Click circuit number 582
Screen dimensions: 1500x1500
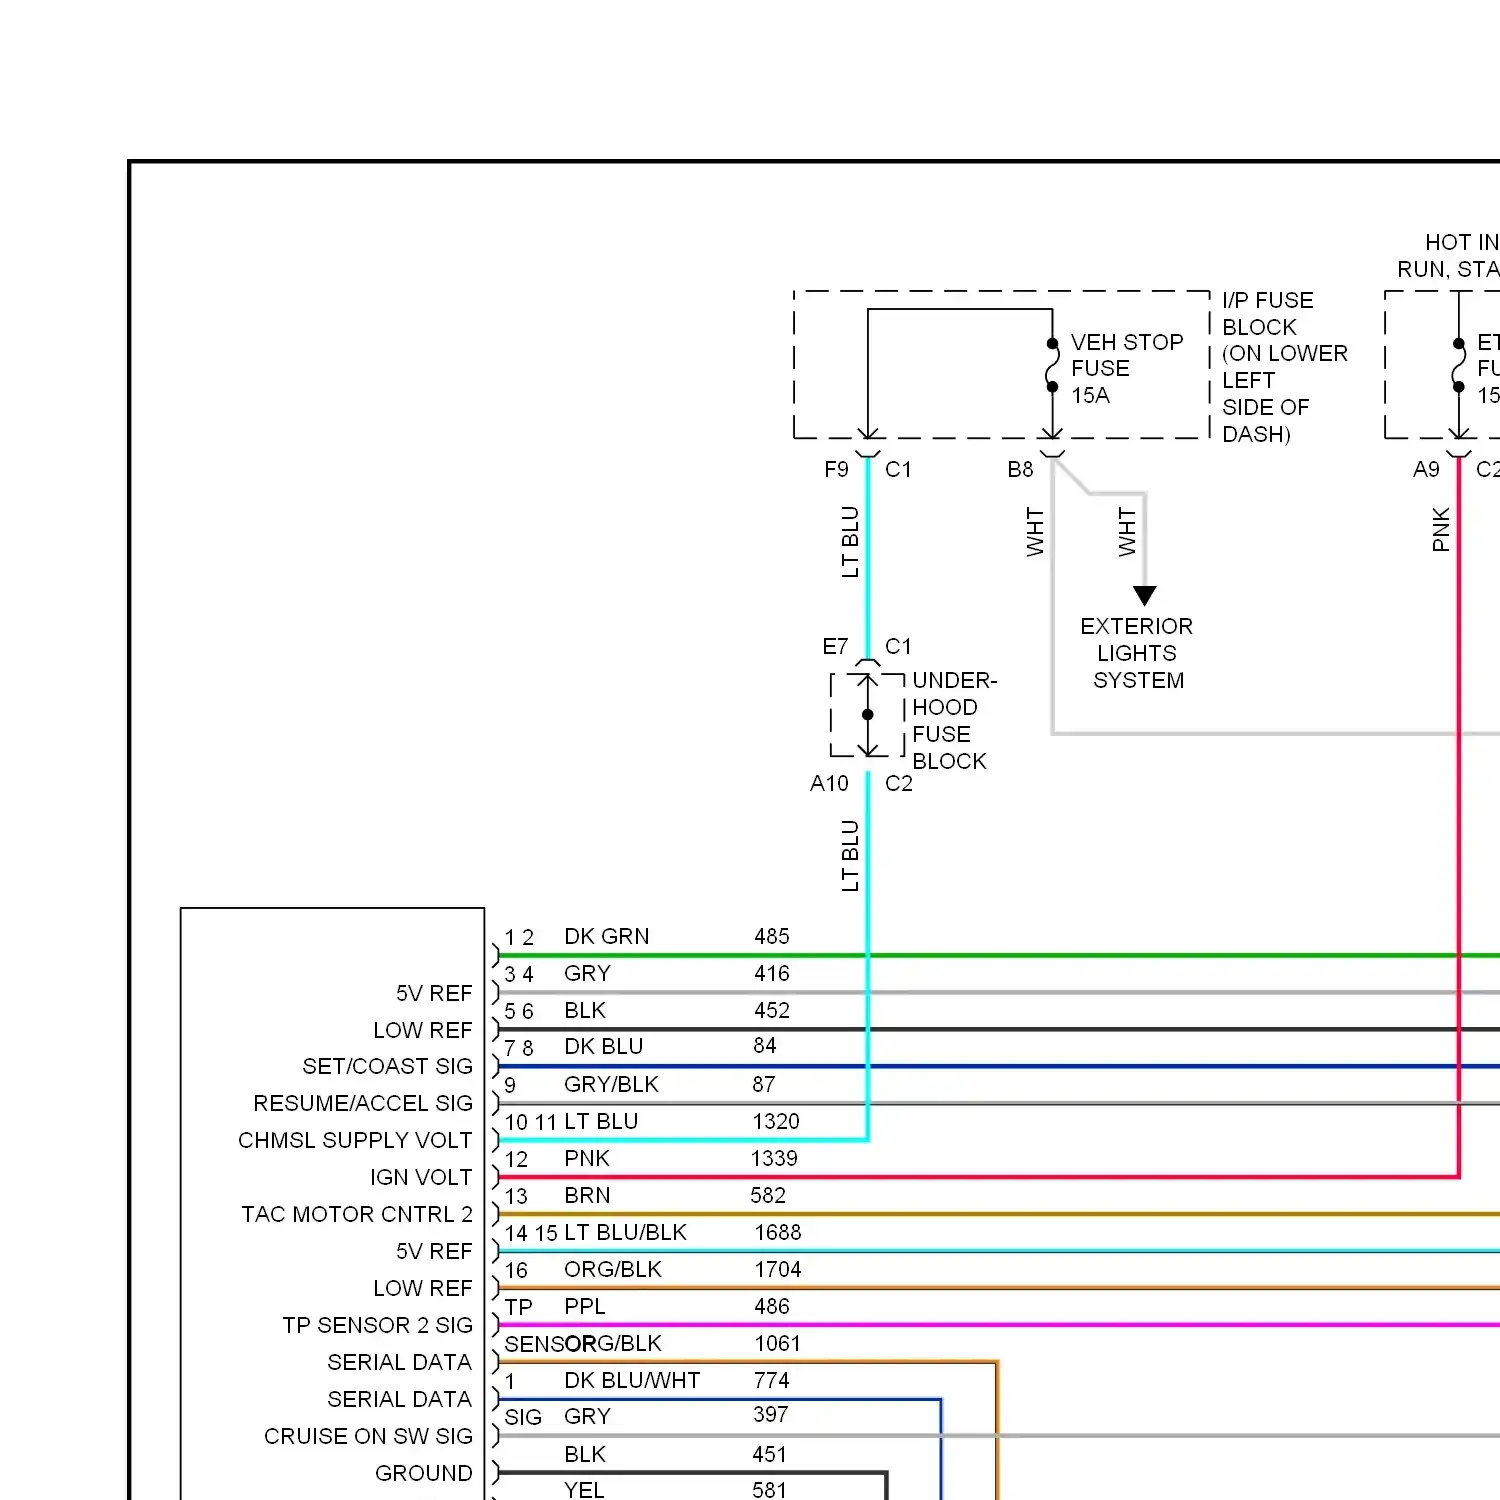(768, 1196)
